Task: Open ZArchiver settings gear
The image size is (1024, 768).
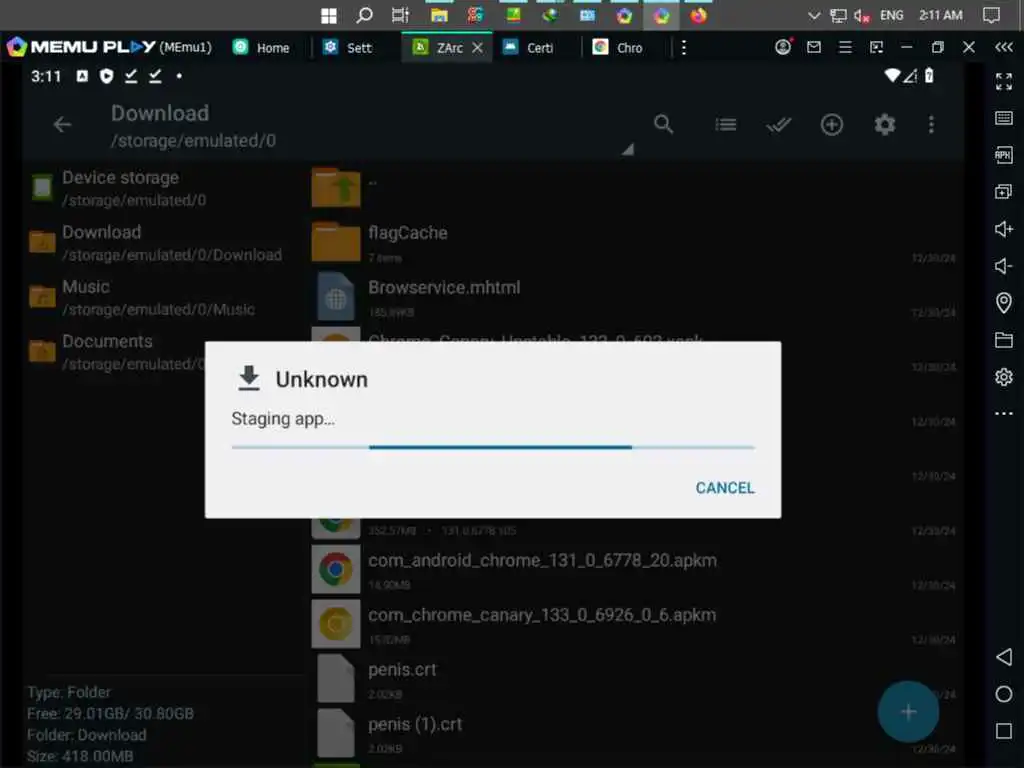Action: click(884, 124)
